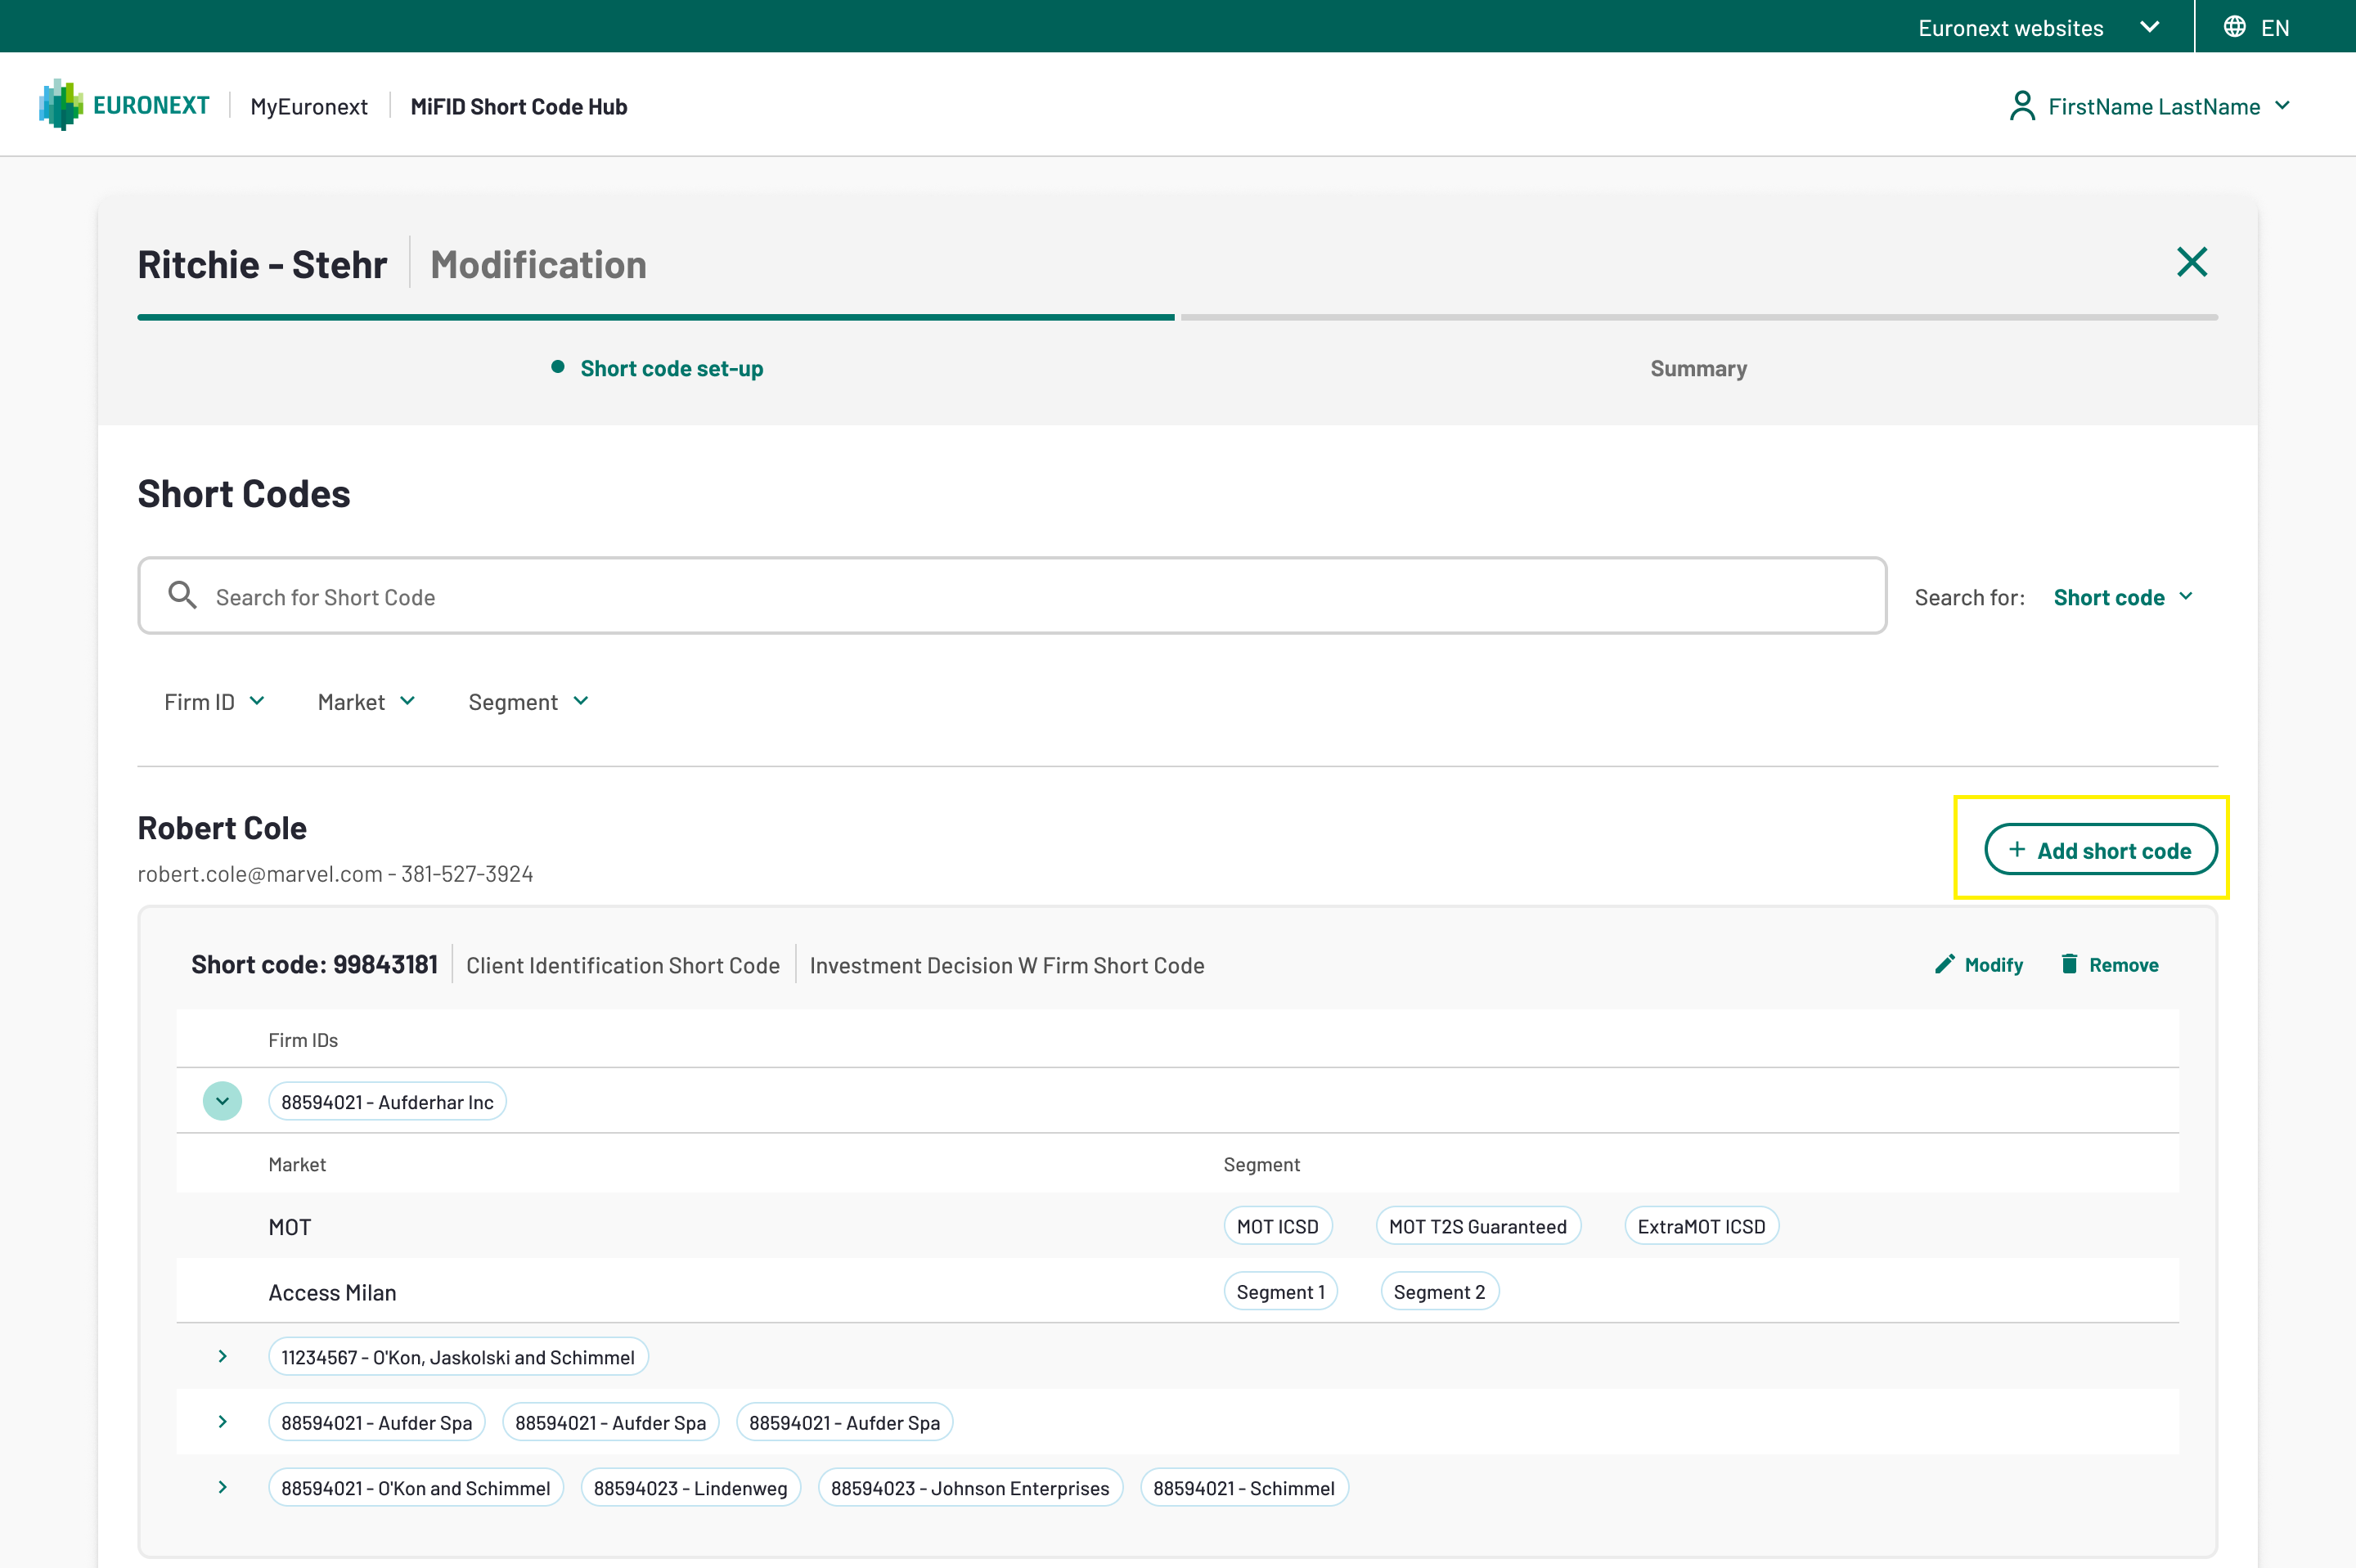This screenshot has height=1568, width=2356.
Task: Click the Euronext logo icon
Action: click(x=60, y=105)
